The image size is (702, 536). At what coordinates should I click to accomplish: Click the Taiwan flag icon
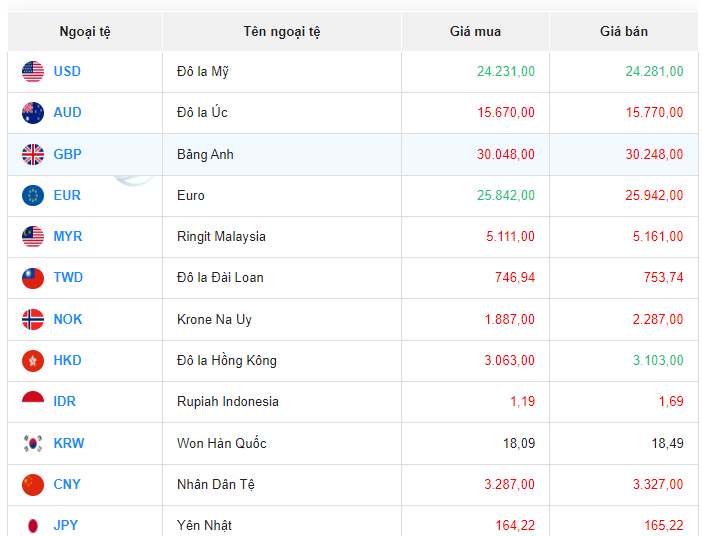point(33,278)
